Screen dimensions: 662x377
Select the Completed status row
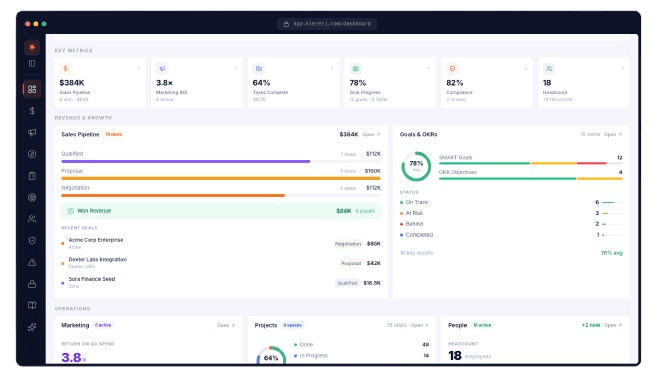point(511,235)
